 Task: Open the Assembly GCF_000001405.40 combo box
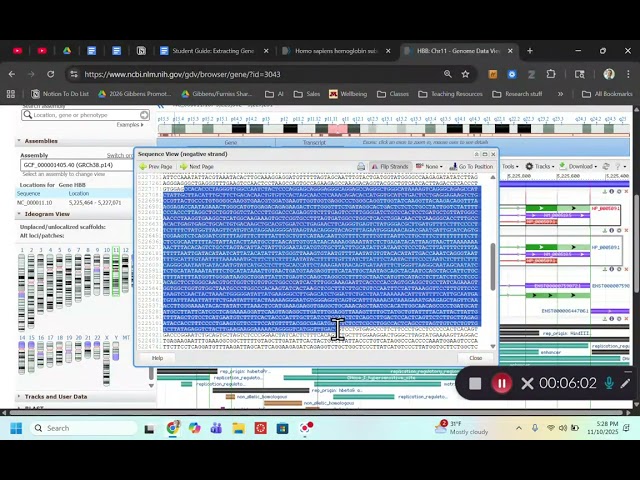[x=77, y=165]
